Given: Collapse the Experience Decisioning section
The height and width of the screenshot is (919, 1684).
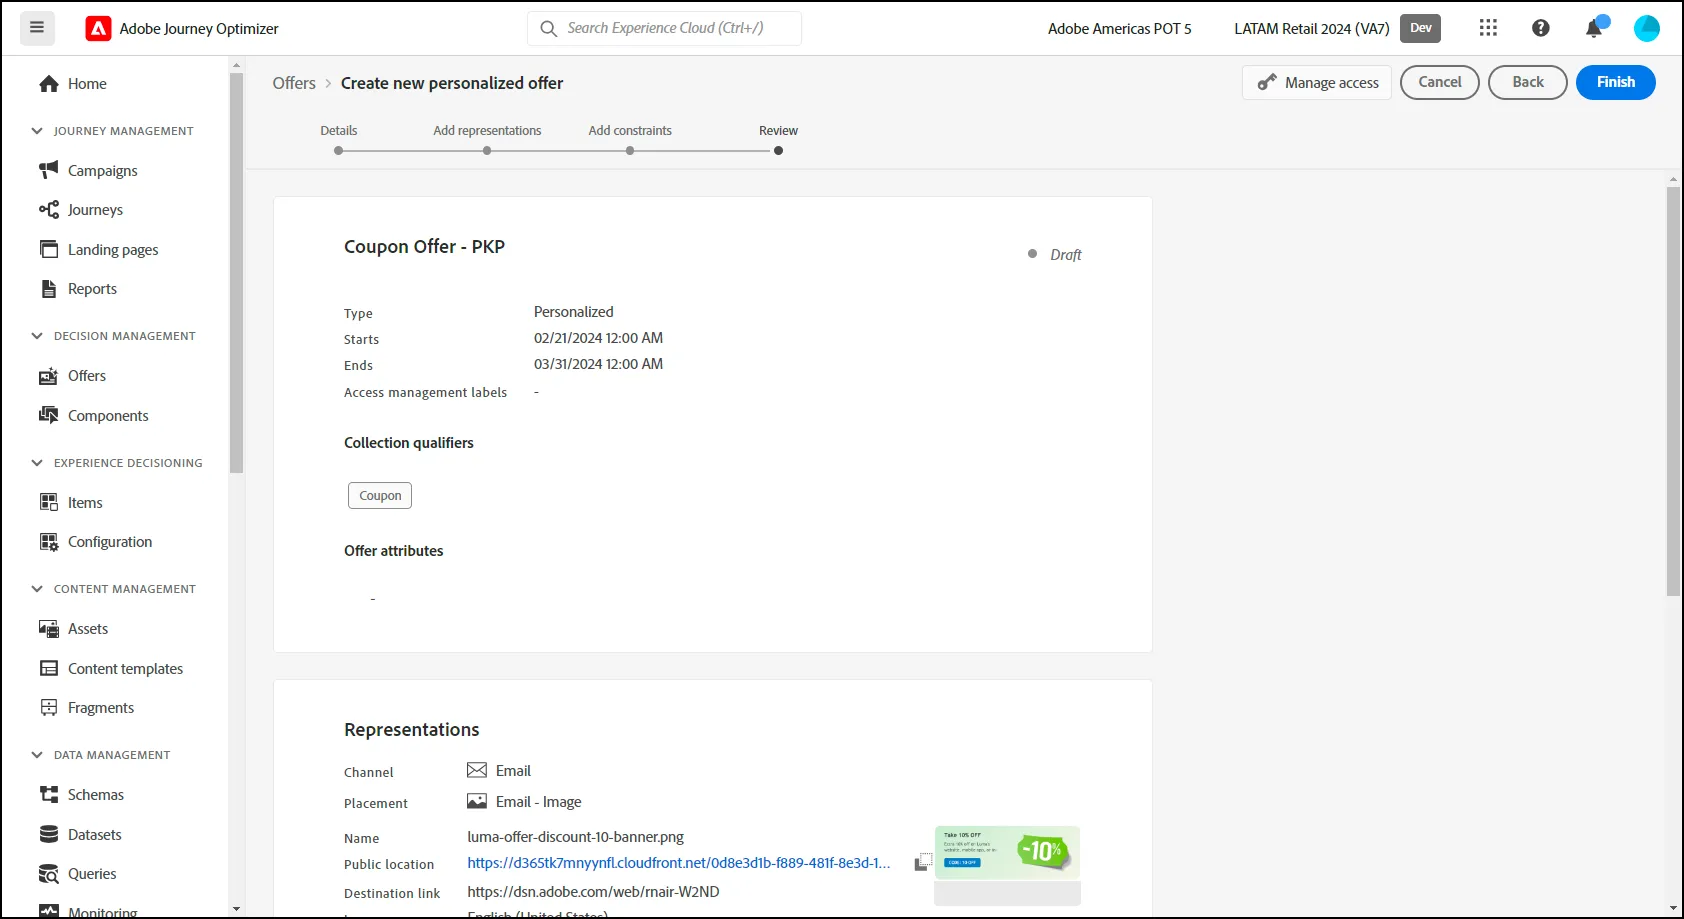Looking at the screenshot, I should click(37, 463).
